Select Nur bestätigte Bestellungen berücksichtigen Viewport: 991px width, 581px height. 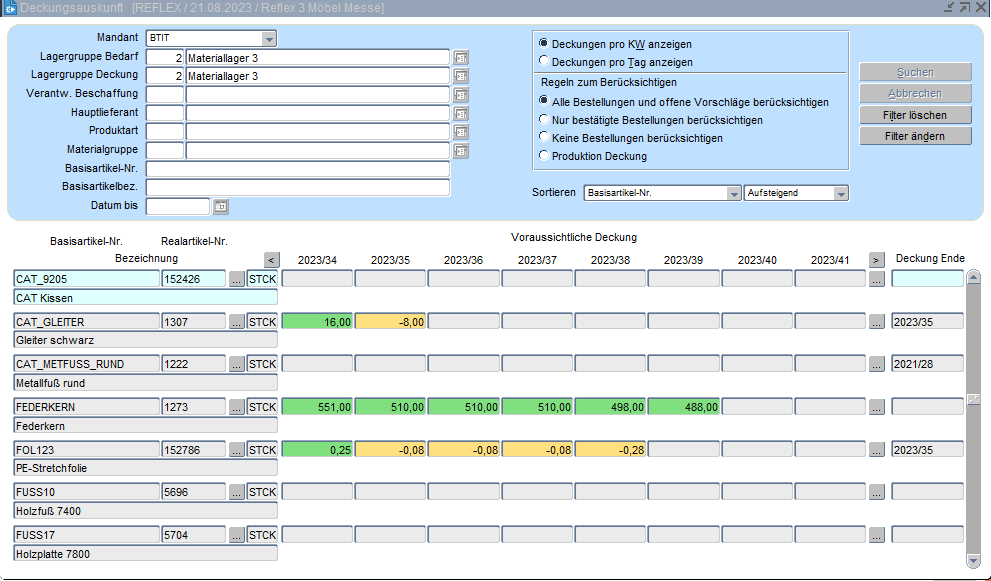pos(543,120)
